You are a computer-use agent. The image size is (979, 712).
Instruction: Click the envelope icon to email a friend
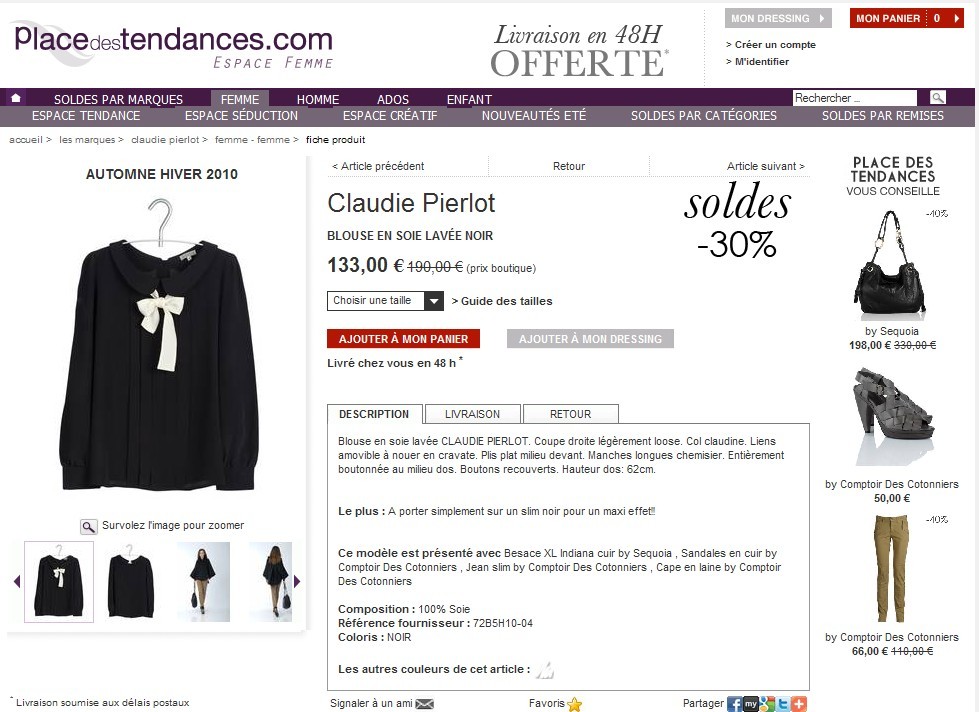point(425,704)
